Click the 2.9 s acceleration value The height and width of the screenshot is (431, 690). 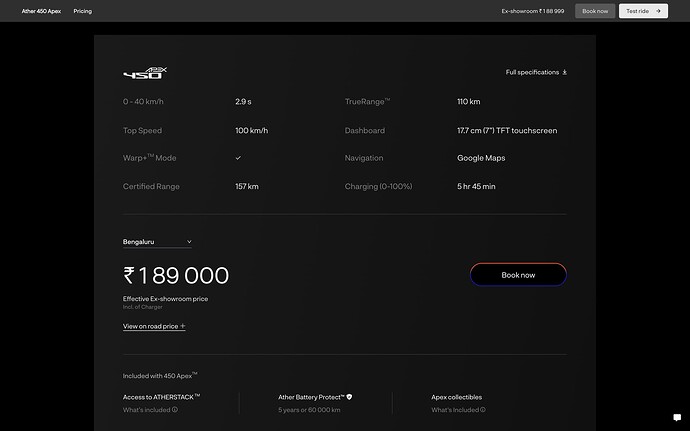pyautogui.click(x=243, y=102)
